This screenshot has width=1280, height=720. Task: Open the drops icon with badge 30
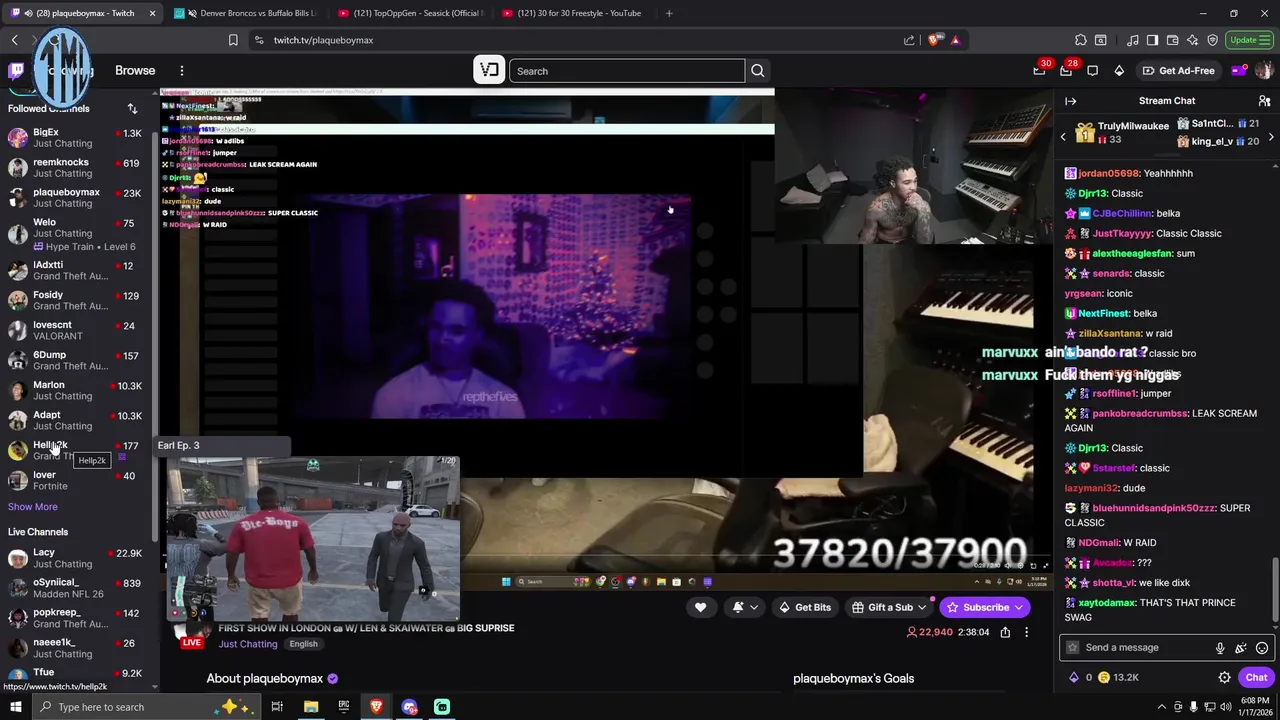coord(1040,71)
